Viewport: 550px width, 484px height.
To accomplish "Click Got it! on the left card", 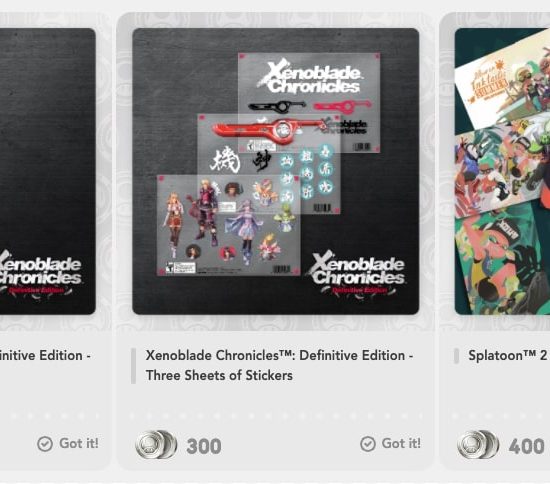I will [79, 443].
